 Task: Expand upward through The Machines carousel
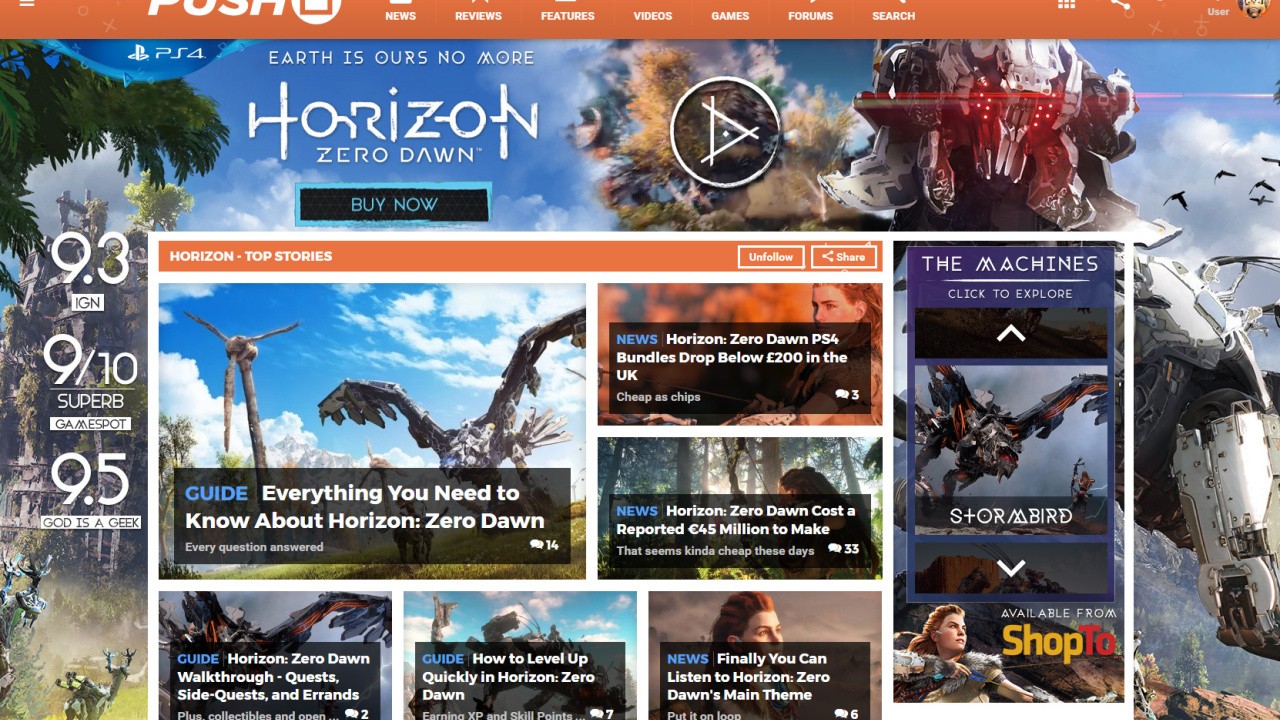[x=1009, y=333]
